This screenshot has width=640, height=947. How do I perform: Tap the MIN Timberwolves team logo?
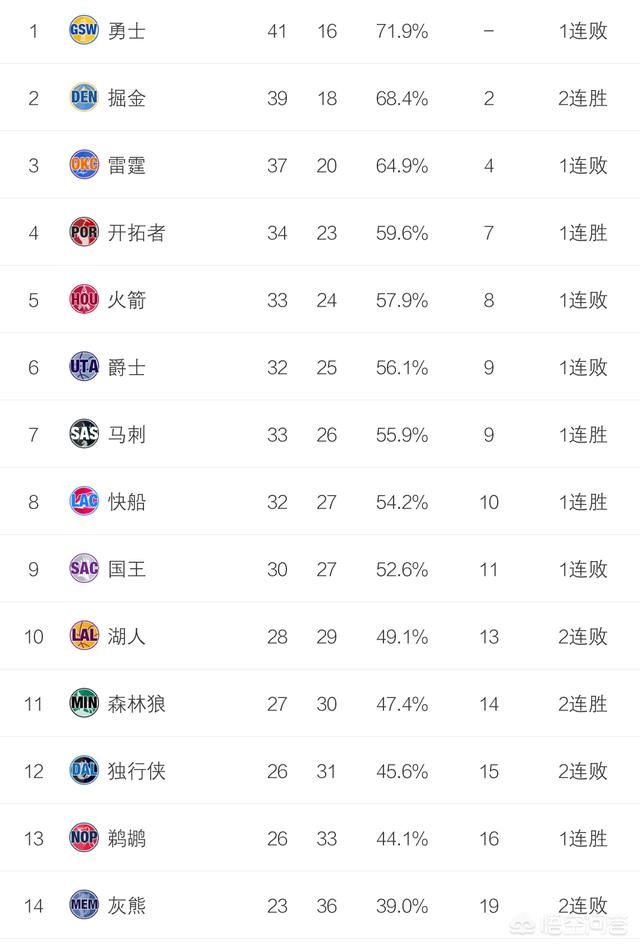(x=84, y=703)
